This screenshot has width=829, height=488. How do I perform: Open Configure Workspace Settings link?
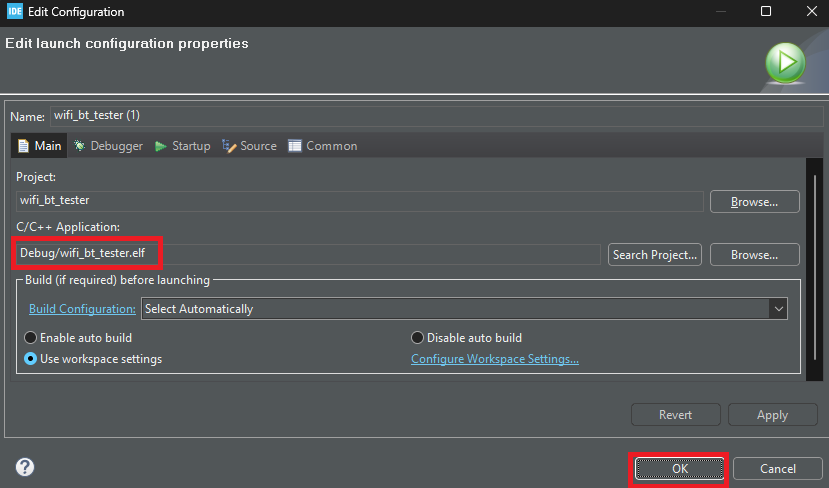tap(495, 359)
